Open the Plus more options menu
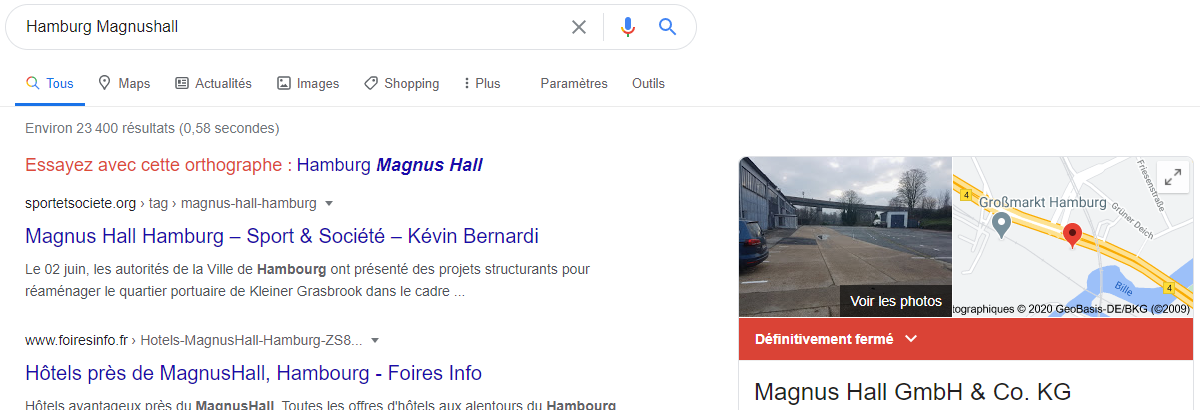This screenshot has width=1200, height=410. tap(482, 84)
